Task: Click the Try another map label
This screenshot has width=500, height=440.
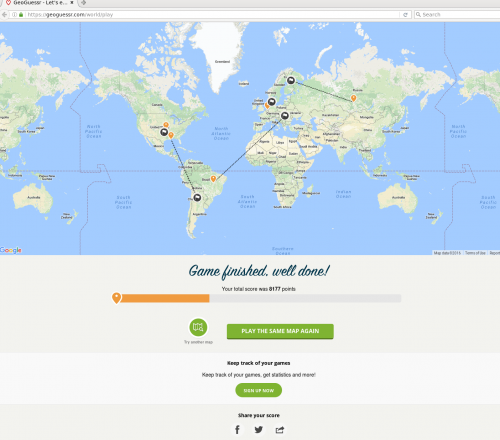Action: tap(198, 342)
